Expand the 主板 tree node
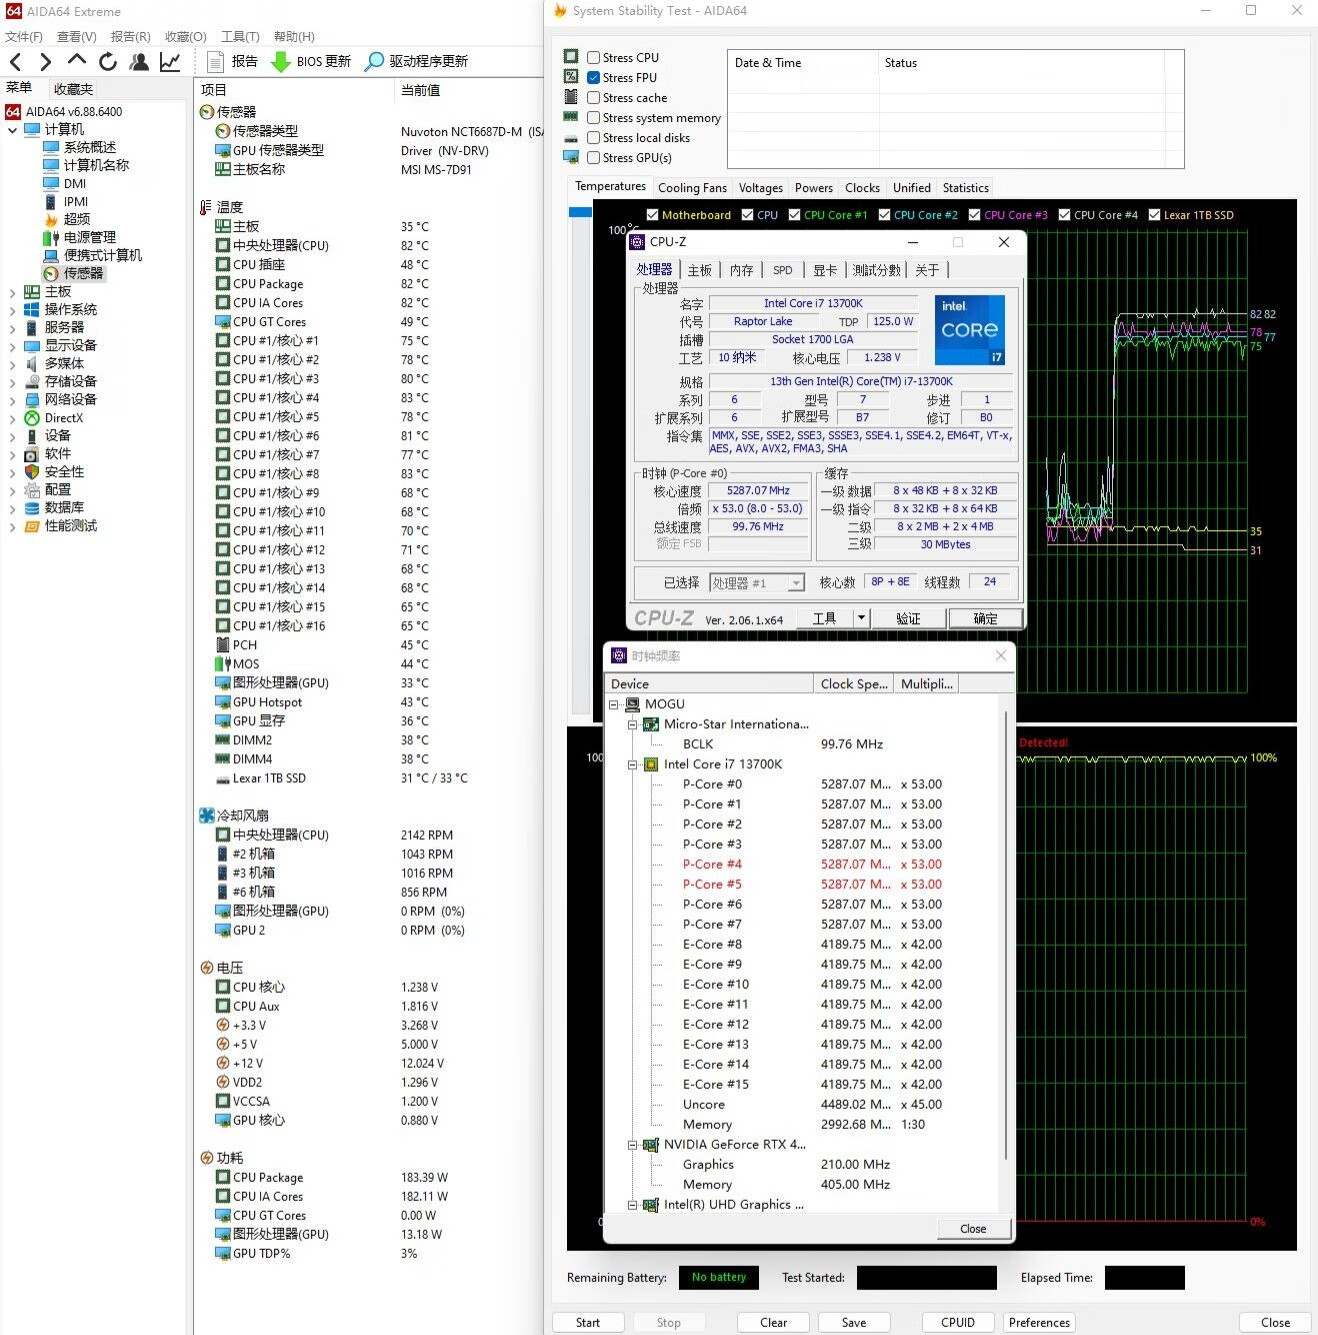 [x=13, y=292]
